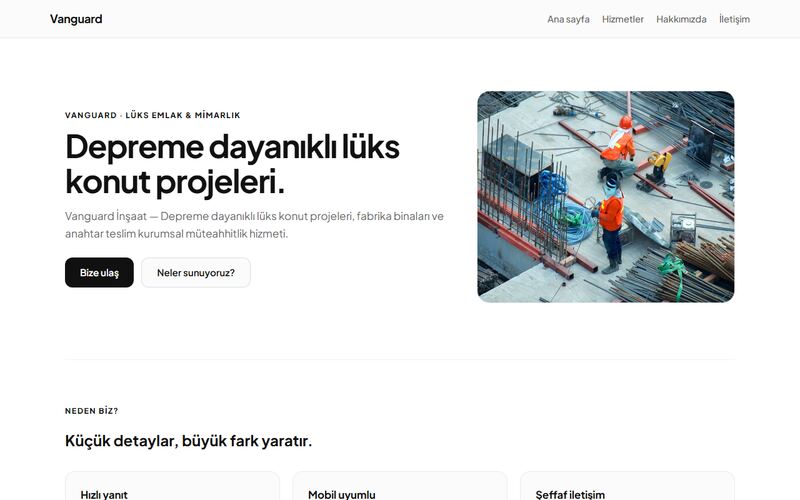Select the Mobil uyumlu card title
The height and width of the screenshot is (500, 800).
341,494
